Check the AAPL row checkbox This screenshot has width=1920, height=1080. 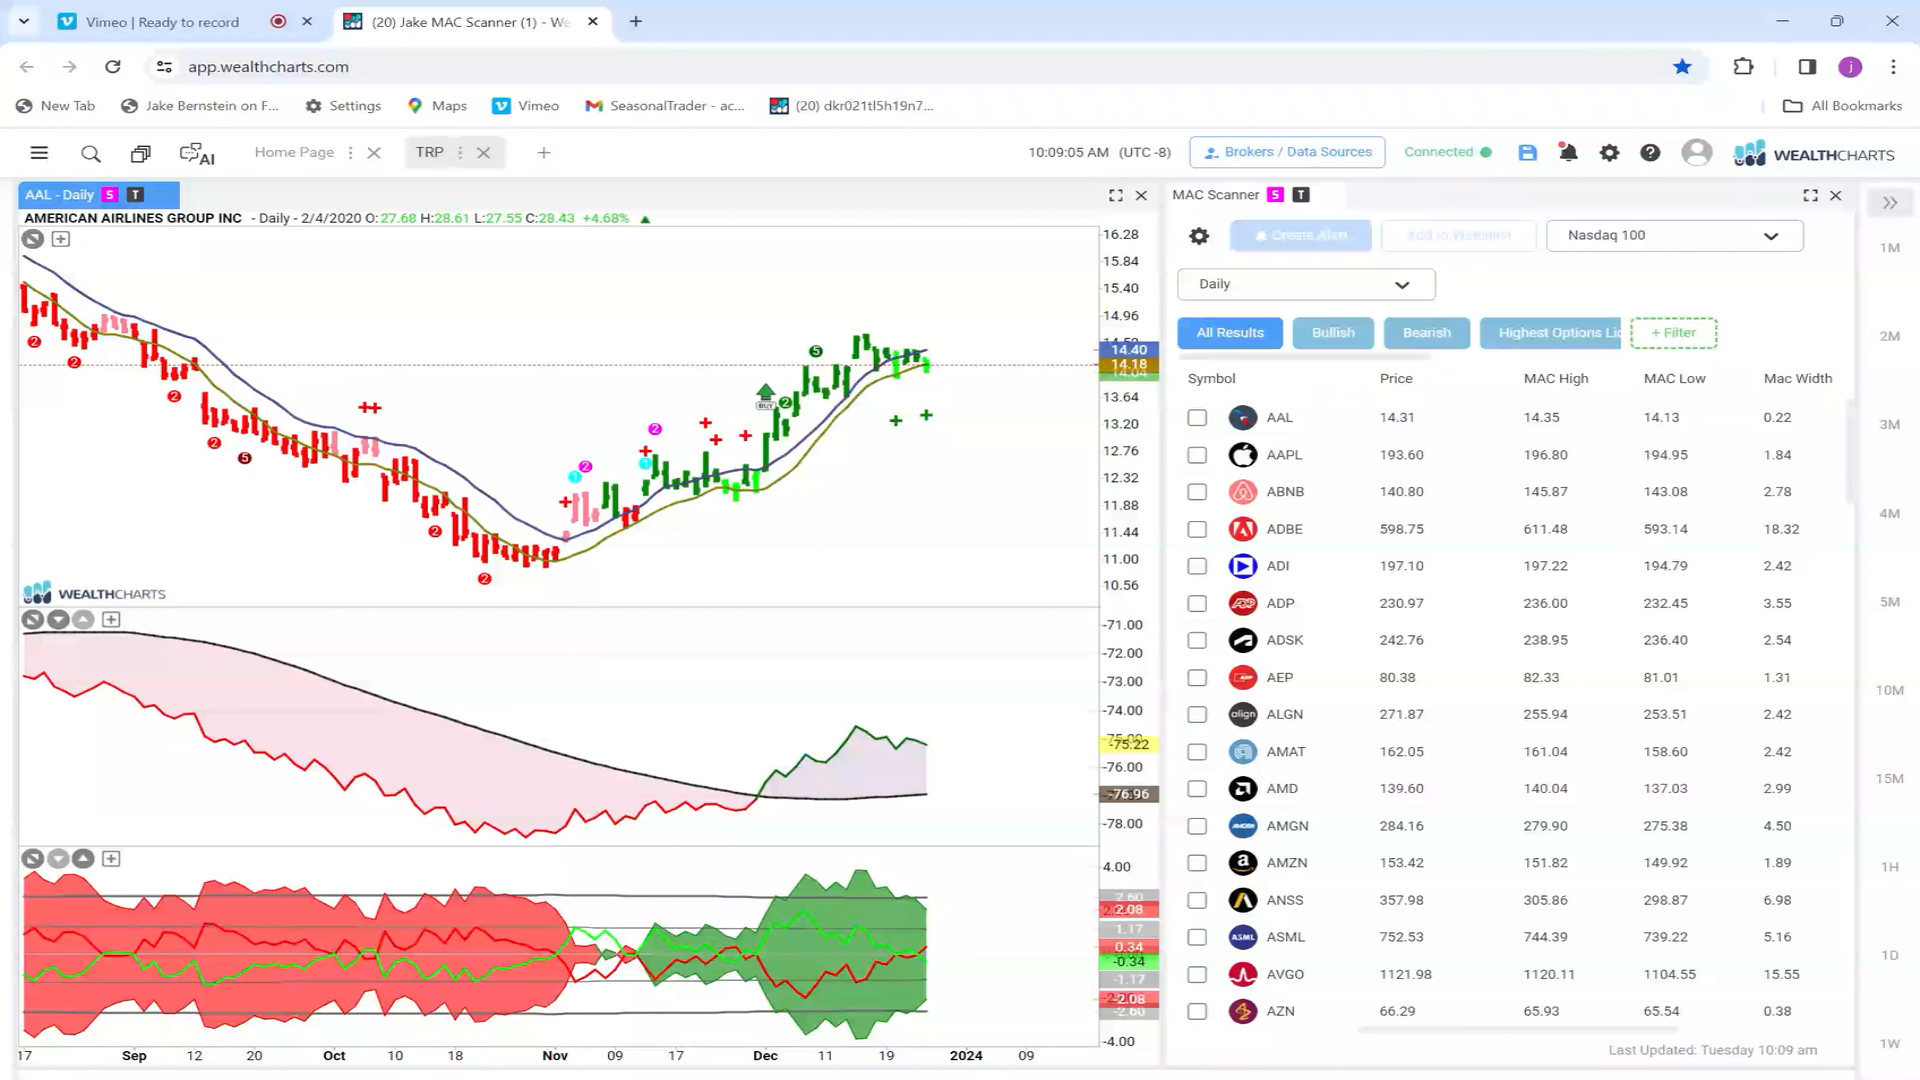point(1197,455)
